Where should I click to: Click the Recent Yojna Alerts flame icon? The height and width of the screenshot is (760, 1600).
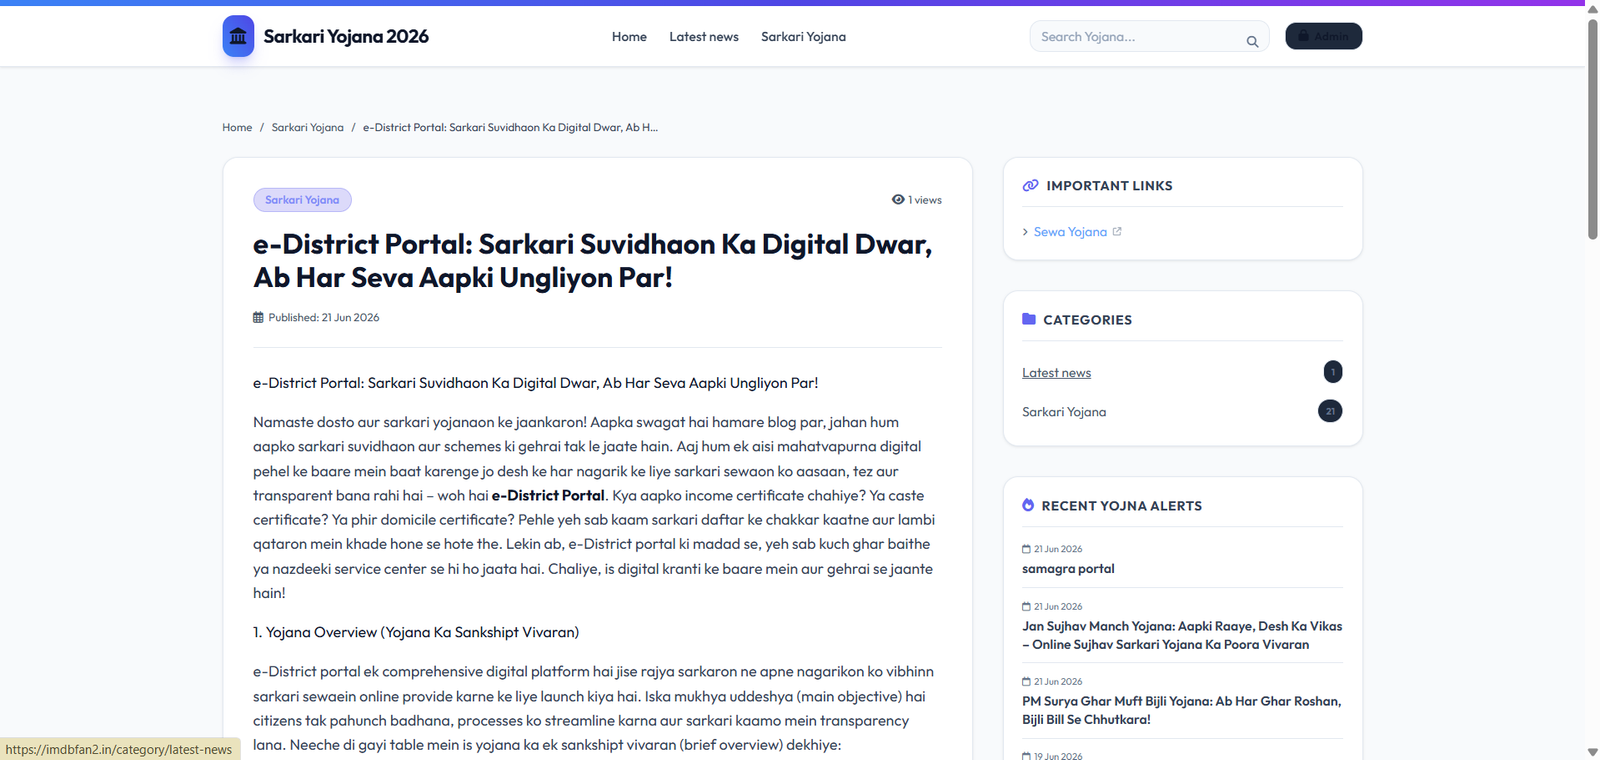[x=1028, y=505]
